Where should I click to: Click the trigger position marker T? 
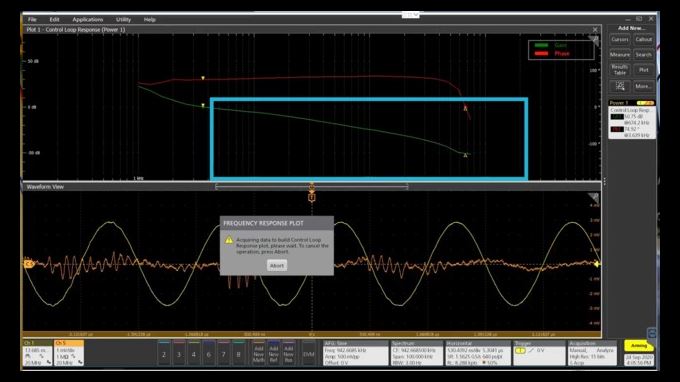tap(311, 198)
